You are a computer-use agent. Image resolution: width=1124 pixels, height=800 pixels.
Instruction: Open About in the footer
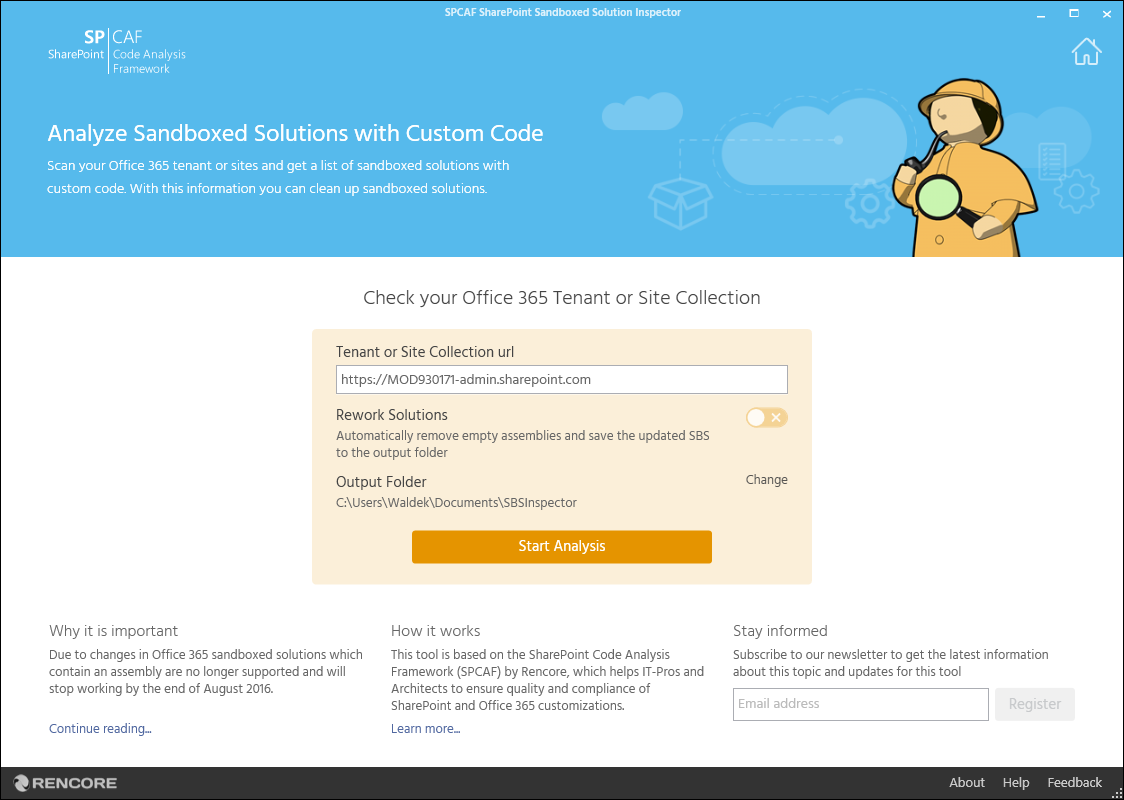(x=967, y=783)
